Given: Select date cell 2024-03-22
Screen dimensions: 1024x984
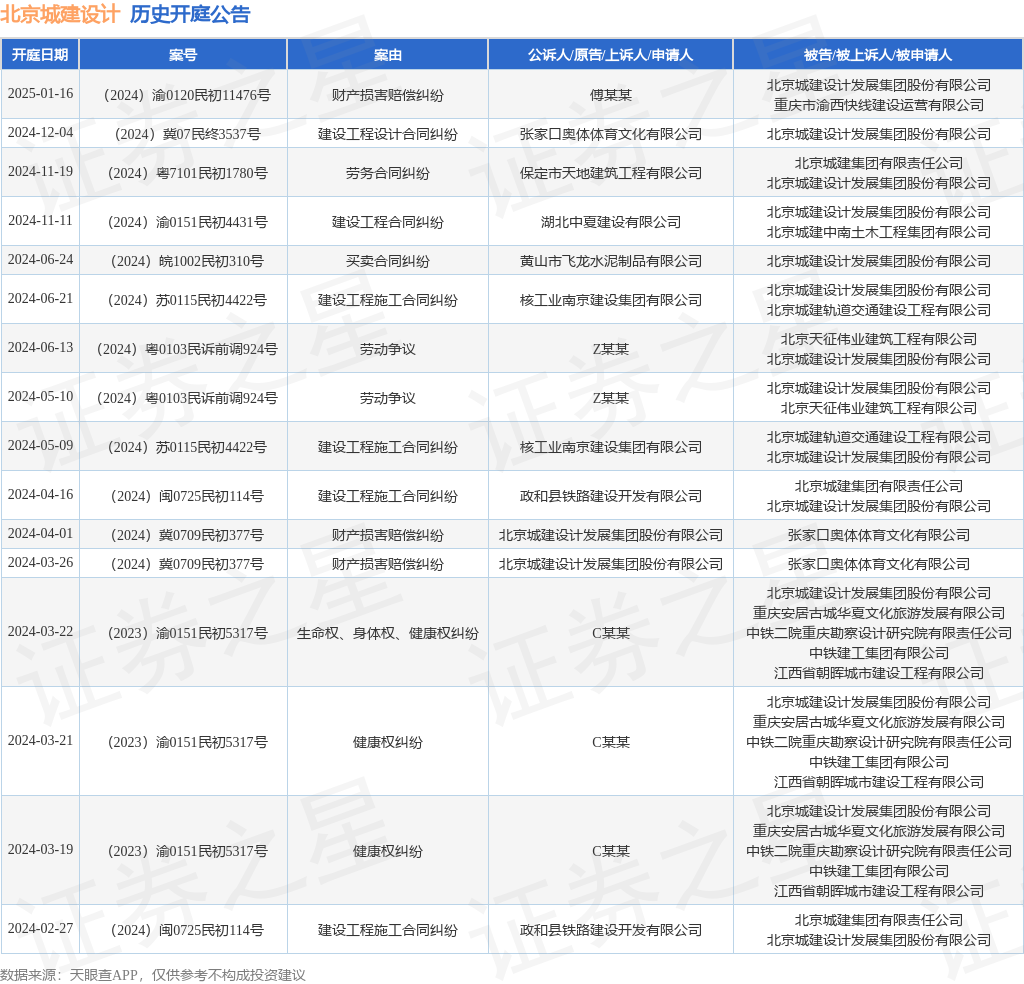Looking at the screenshot, I should [x=40, y=632].
